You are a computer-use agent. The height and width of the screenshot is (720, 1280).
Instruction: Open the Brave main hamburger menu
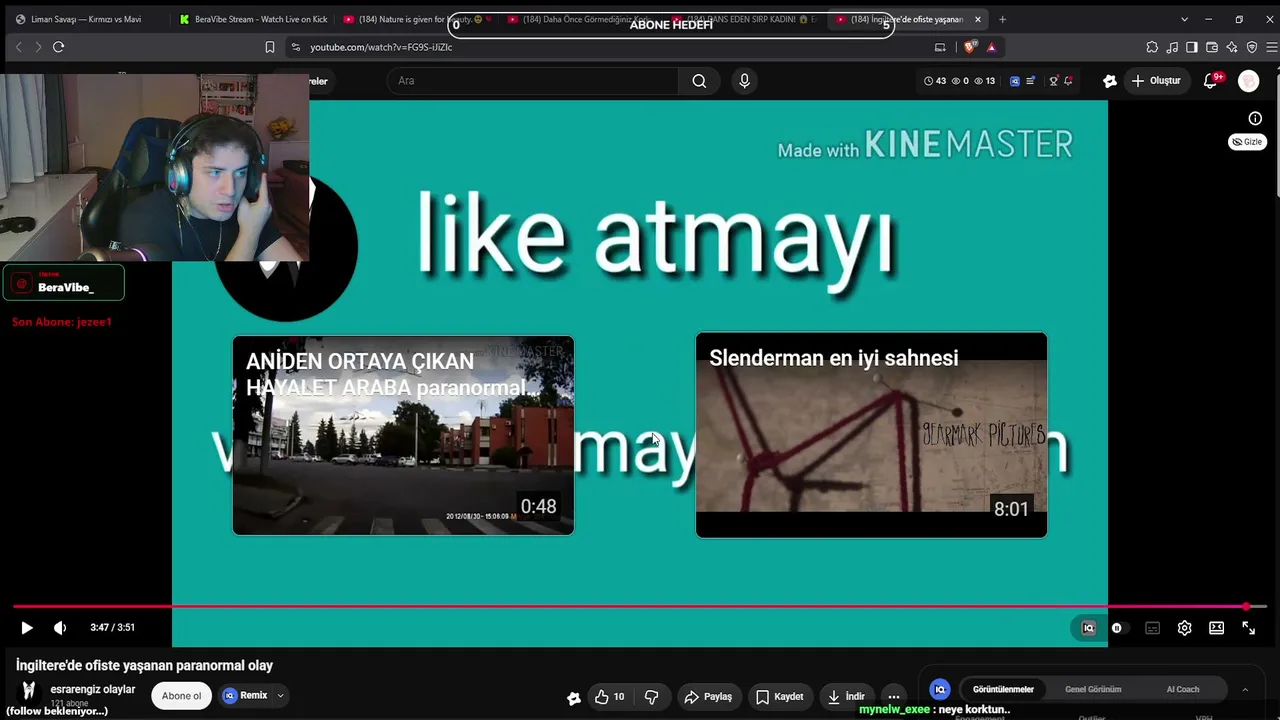coord(1272,47)
